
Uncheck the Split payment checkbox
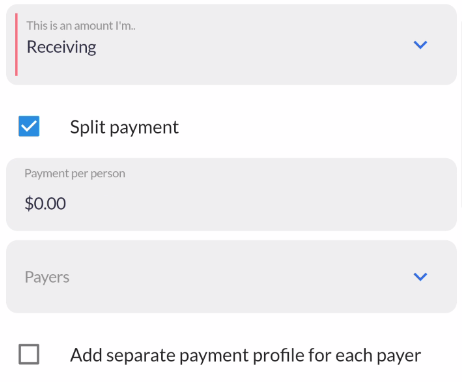coord(29,126)
